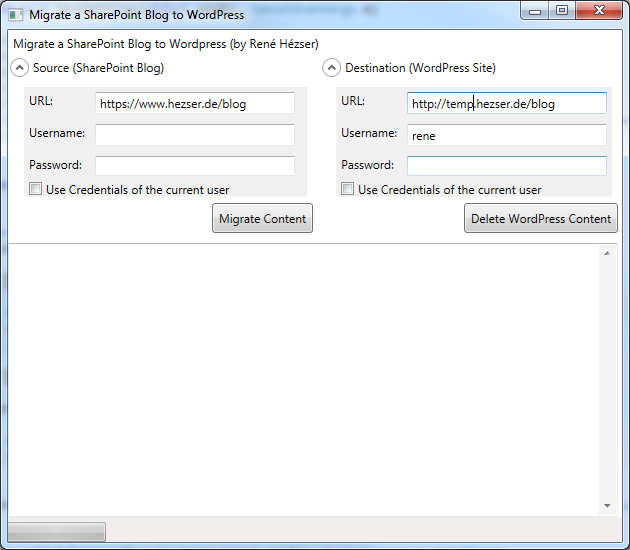Click the Source URL input field
This screenshot has height=550, width=630.
pos(195,103)
